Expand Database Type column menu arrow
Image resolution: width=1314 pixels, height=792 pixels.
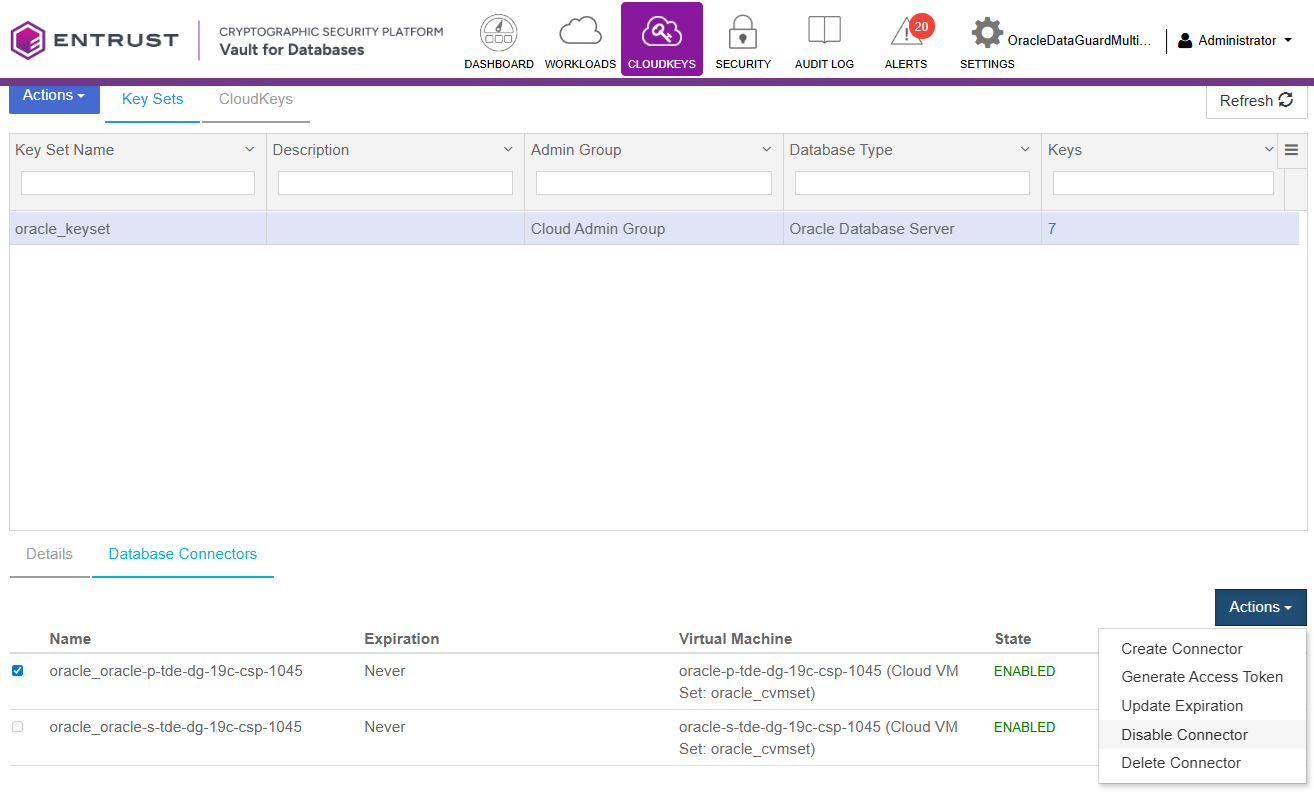pos(1025,150)
